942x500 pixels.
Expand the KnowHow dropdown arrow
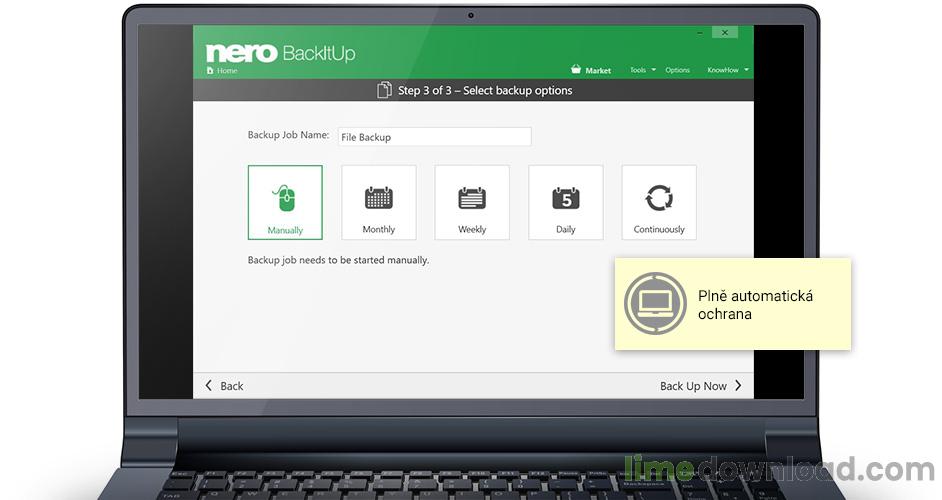pos(747,70)
